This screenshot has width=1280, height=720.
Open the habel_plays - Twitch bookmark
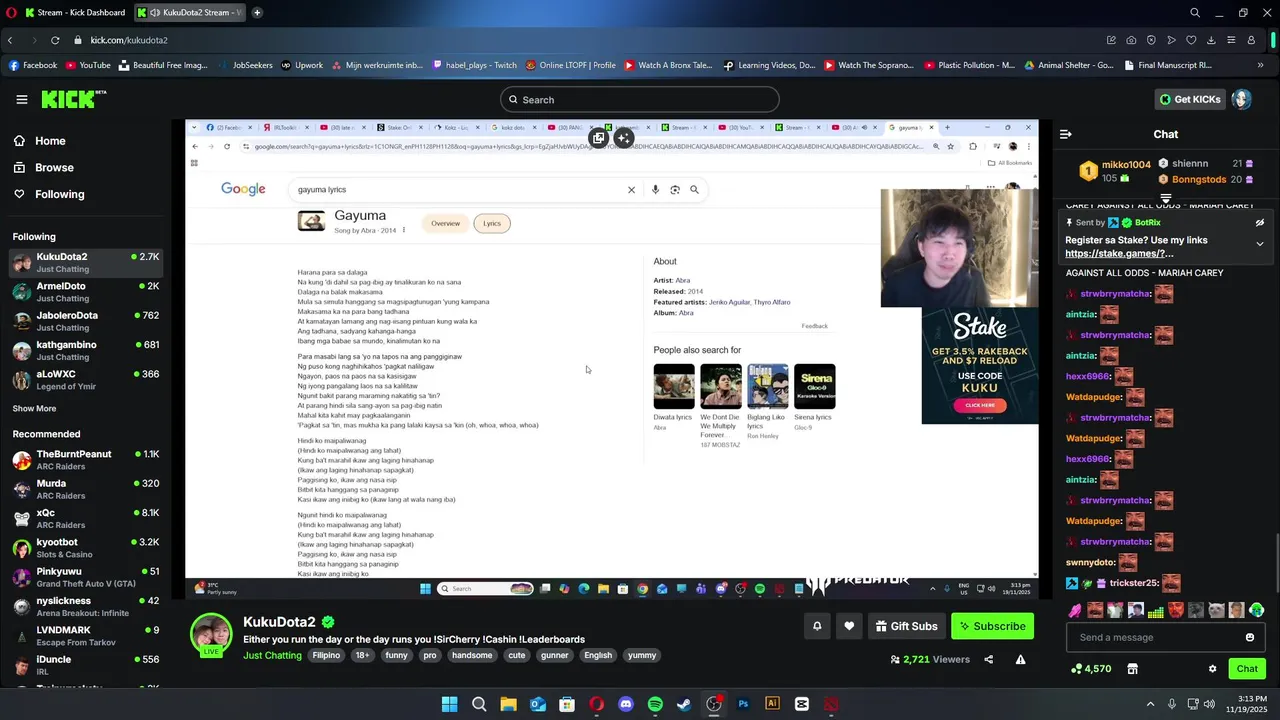point(475,65)
